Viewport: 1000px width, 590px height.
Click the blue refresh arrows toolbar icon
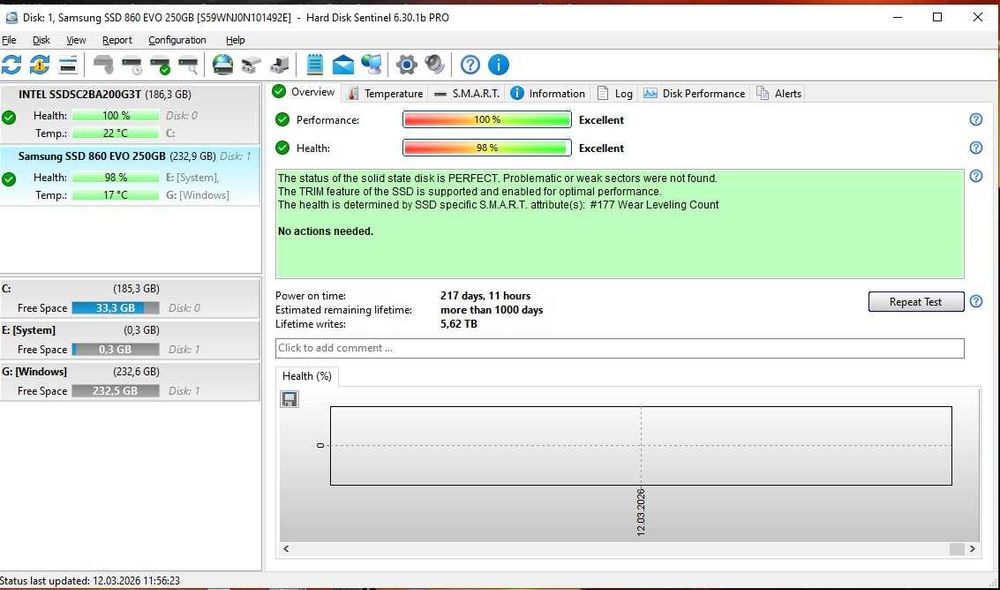click(11, 64)
